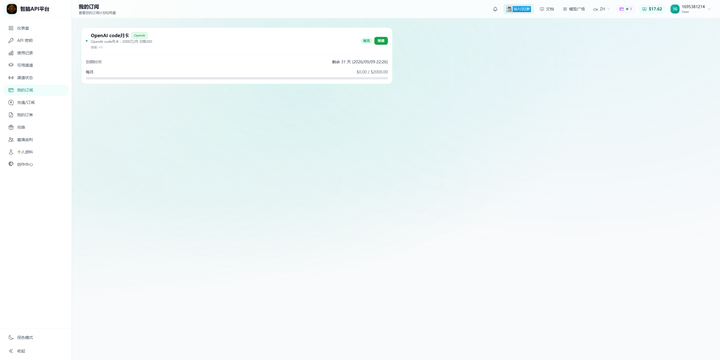Viewport: 720px width, 360px height.
Task: Click the $0.00 / $2000.00 usage value
Action: 372,72
